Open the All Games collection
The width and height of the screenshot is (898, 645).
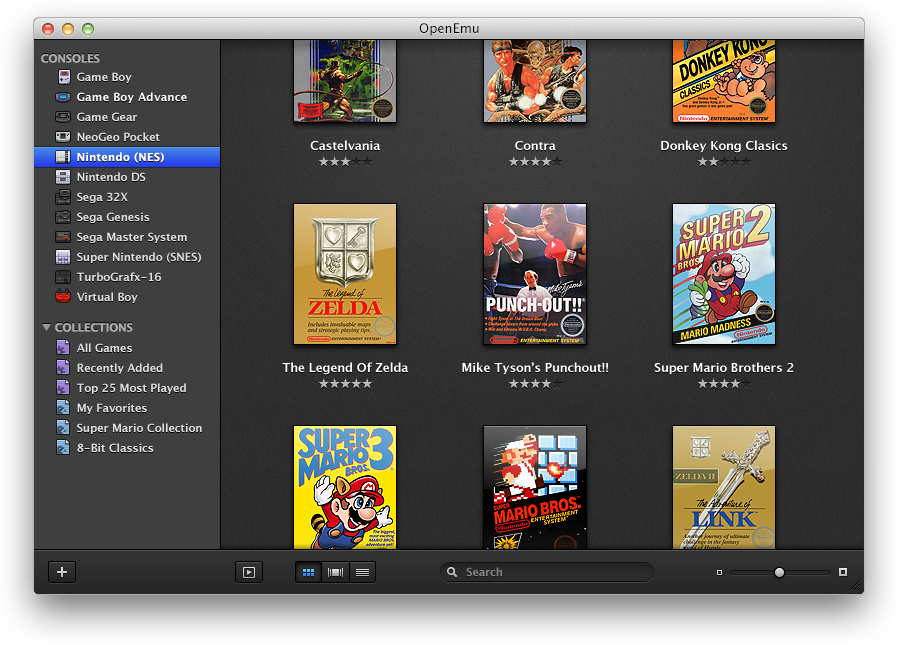coord(127,348)
